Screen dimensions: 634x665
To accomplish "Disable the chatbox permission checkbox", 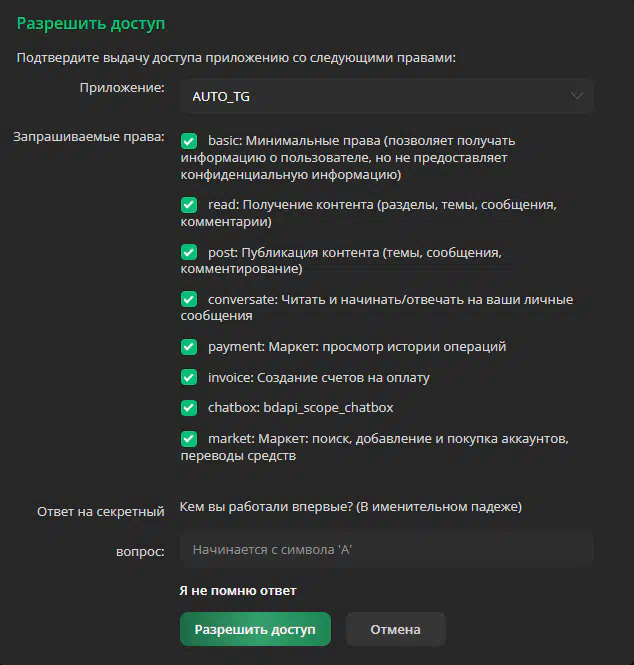I will tap(189, 408).
